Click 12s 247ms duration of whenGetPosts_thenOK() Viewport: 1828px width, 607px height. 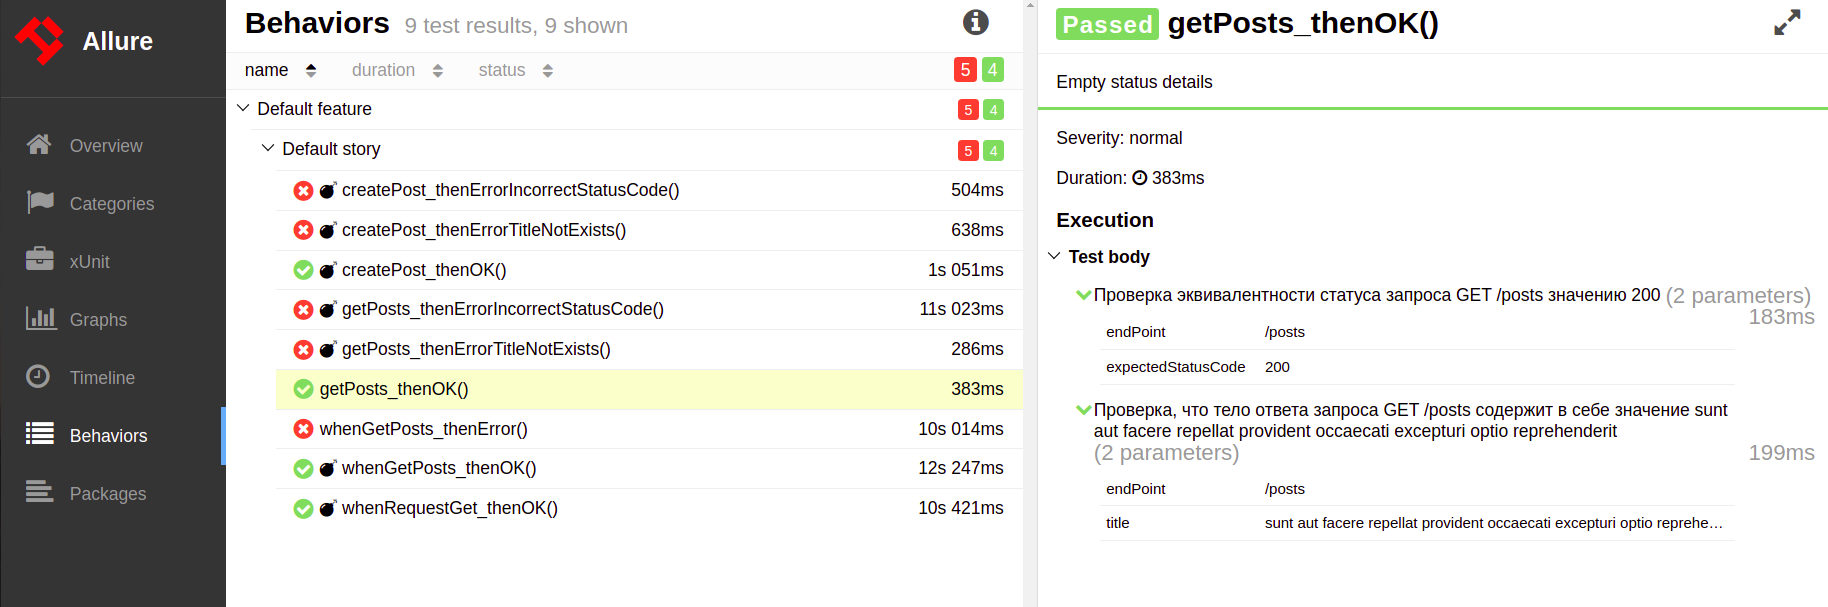click(x=961, y=468)
